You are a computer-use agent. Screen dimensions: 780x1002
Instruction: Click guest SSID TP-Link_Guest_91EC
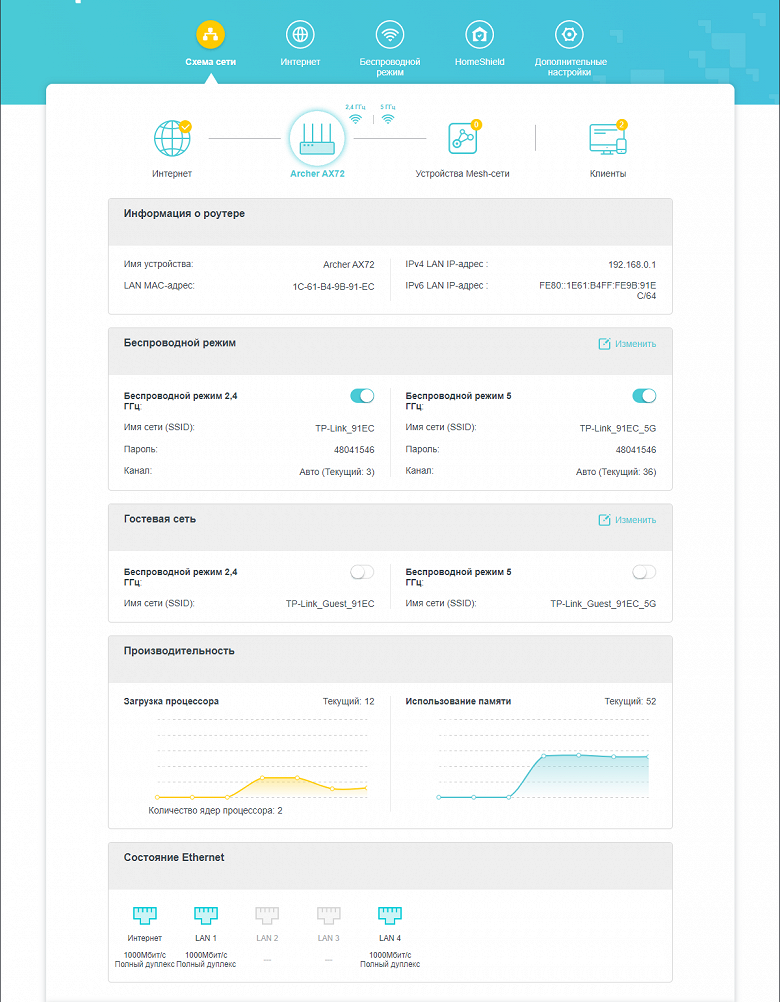[x=330, y=604]
